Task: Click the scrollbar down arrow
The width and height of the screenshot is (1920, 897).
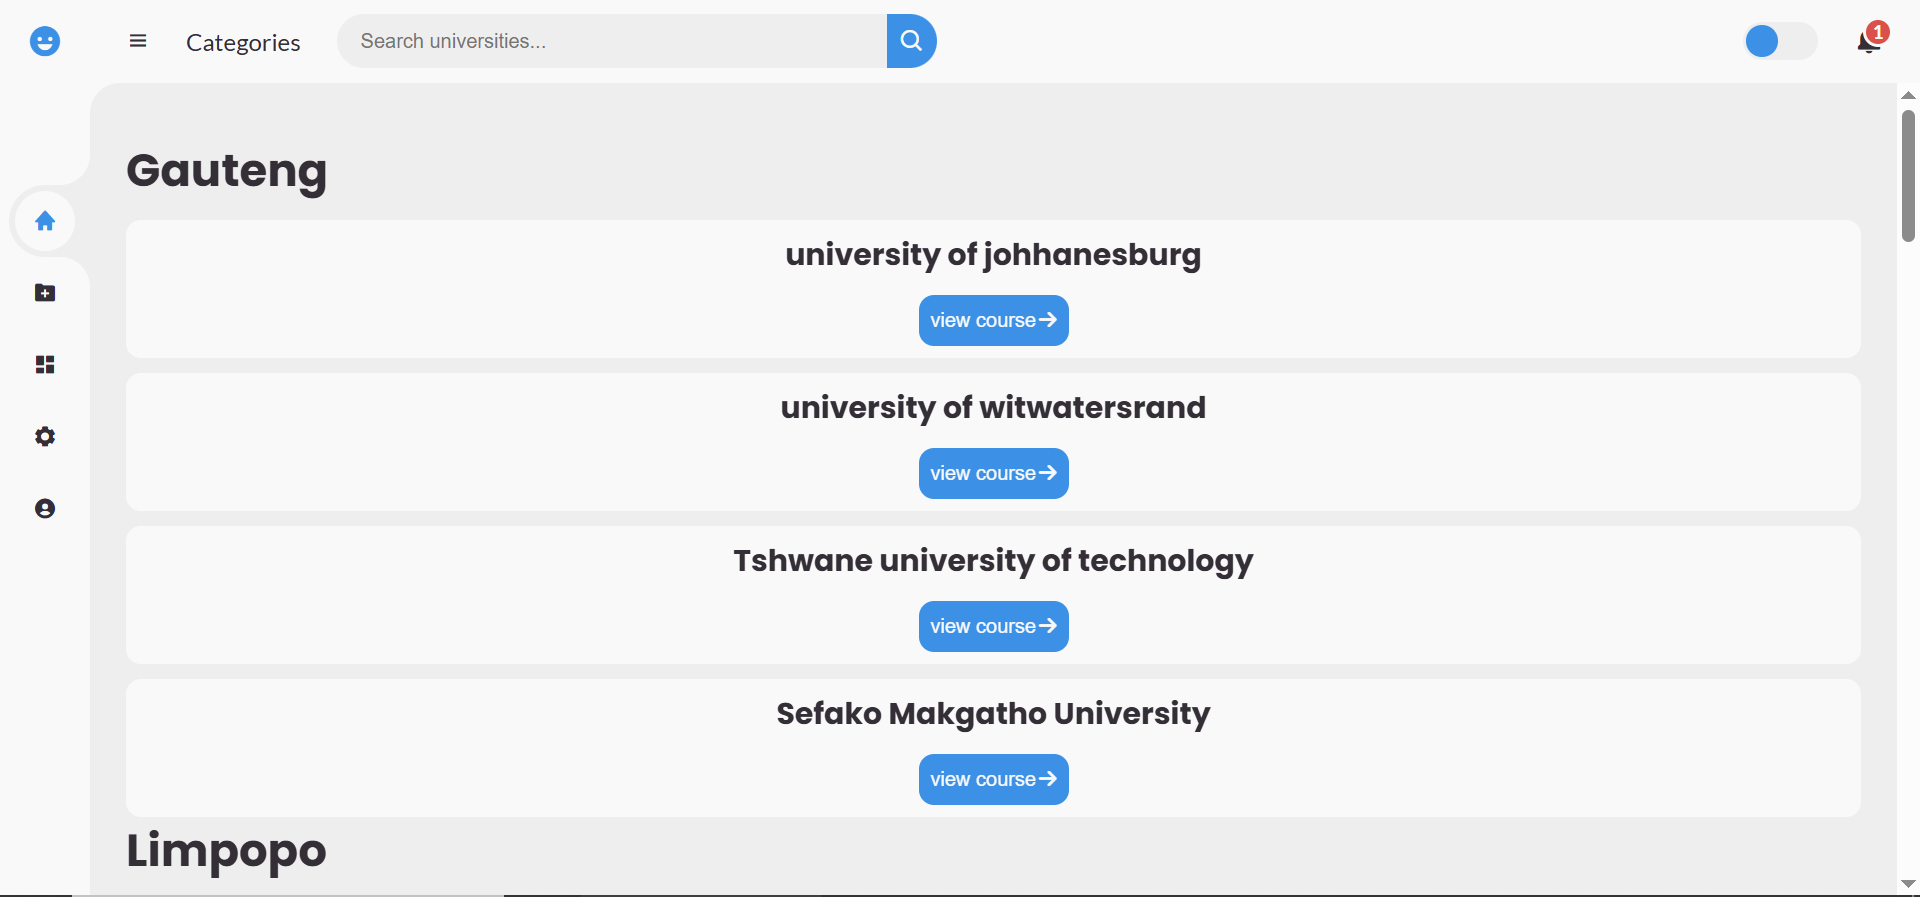Action: [x=1908, y=884]
